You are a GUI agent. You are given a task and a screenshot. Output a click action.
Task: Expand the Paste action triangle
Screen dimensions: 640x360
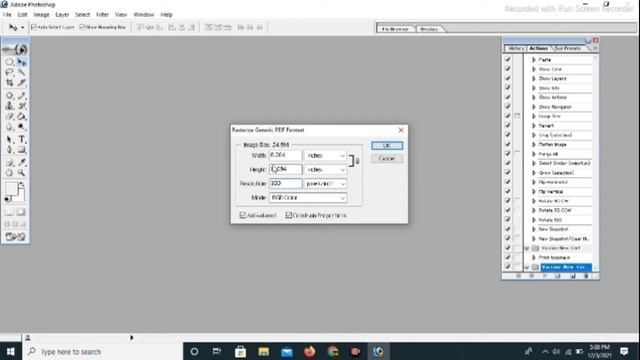pyautogui.click(x=533, y=60)
